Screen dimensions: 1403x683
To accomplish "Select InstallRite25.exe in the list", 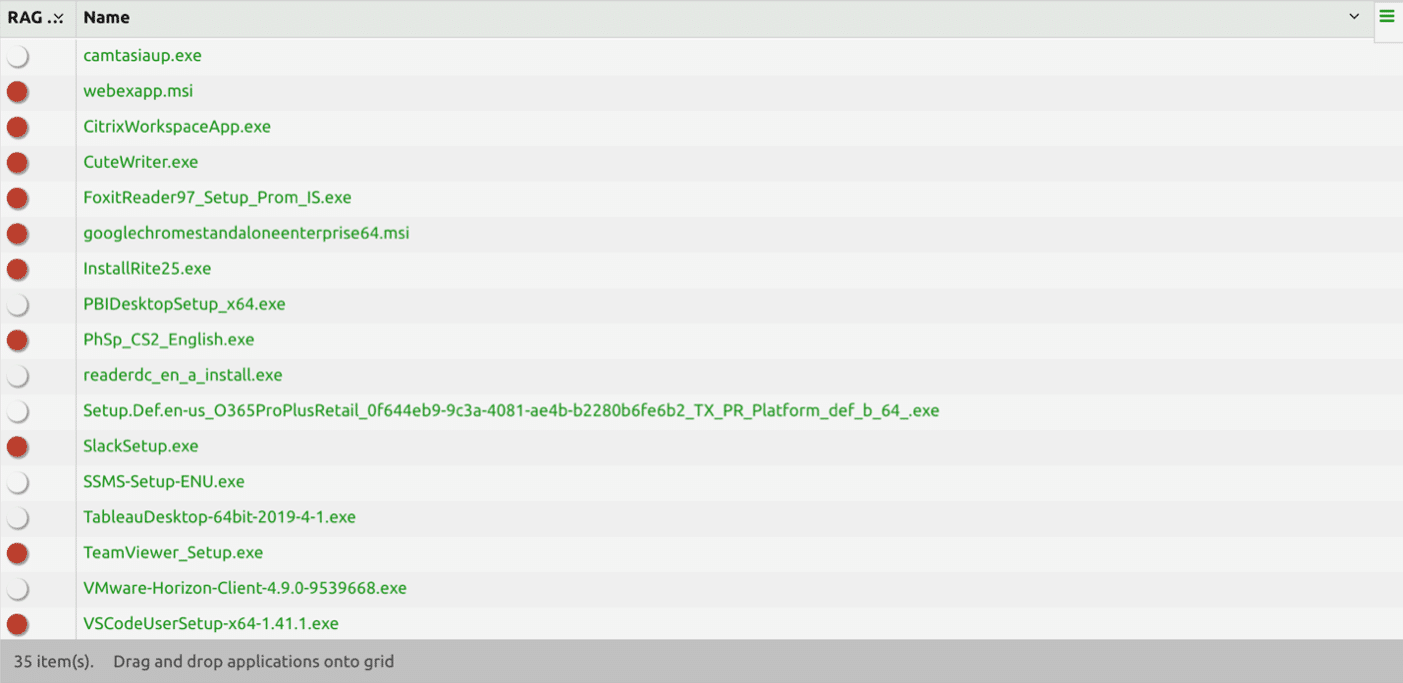I will point(147,269).
